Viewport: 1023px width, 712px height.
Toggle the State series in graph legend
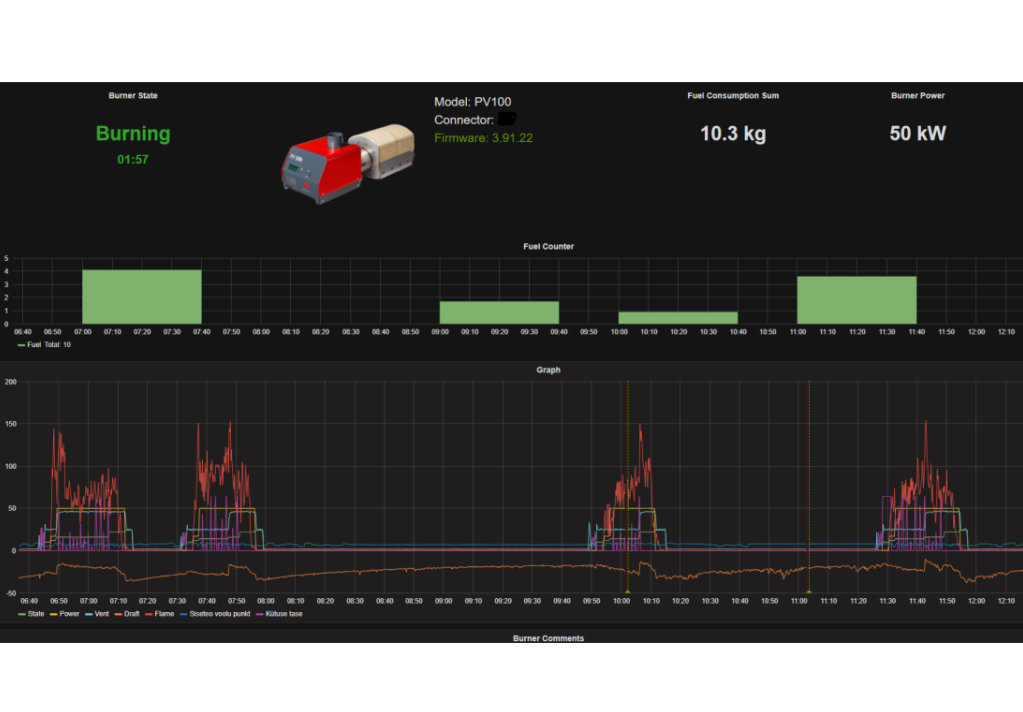pyautogui.click(x=35, y=614)
